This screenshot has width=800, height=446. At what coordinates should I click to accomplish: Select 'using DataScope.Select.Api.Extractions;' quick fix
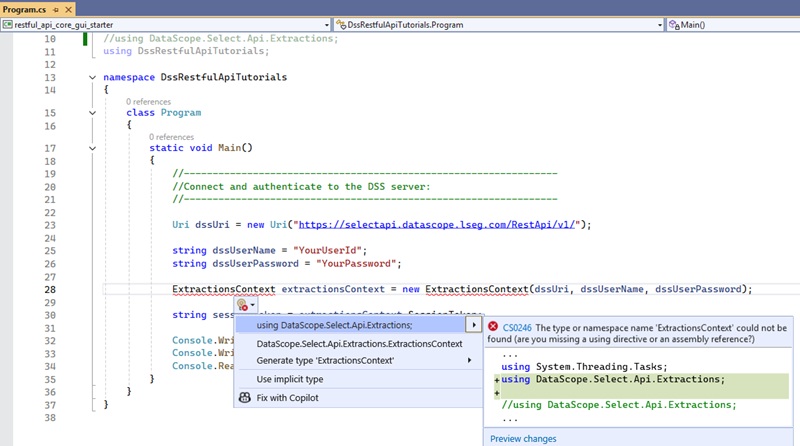[x=334, y=325]
